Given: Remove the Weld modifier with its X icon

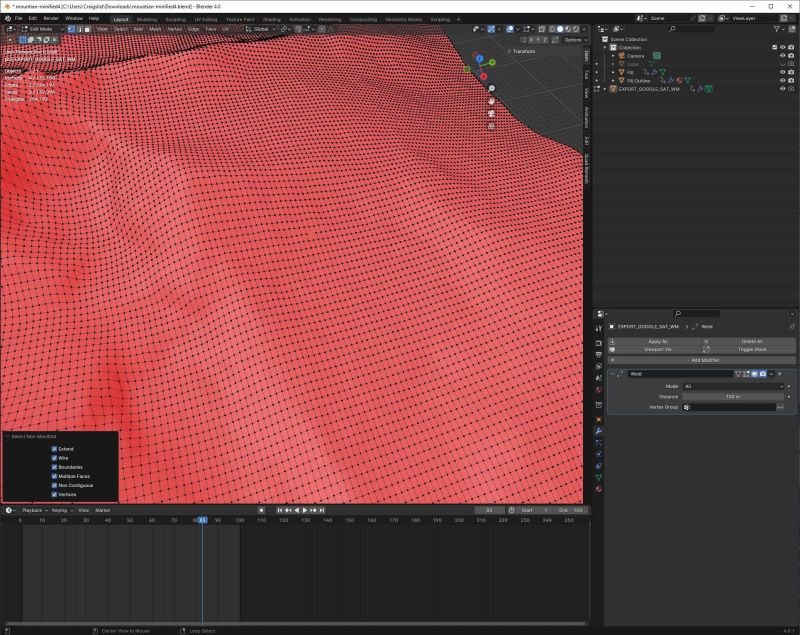Looking at the screenshot, I should (x=778, y=374).
